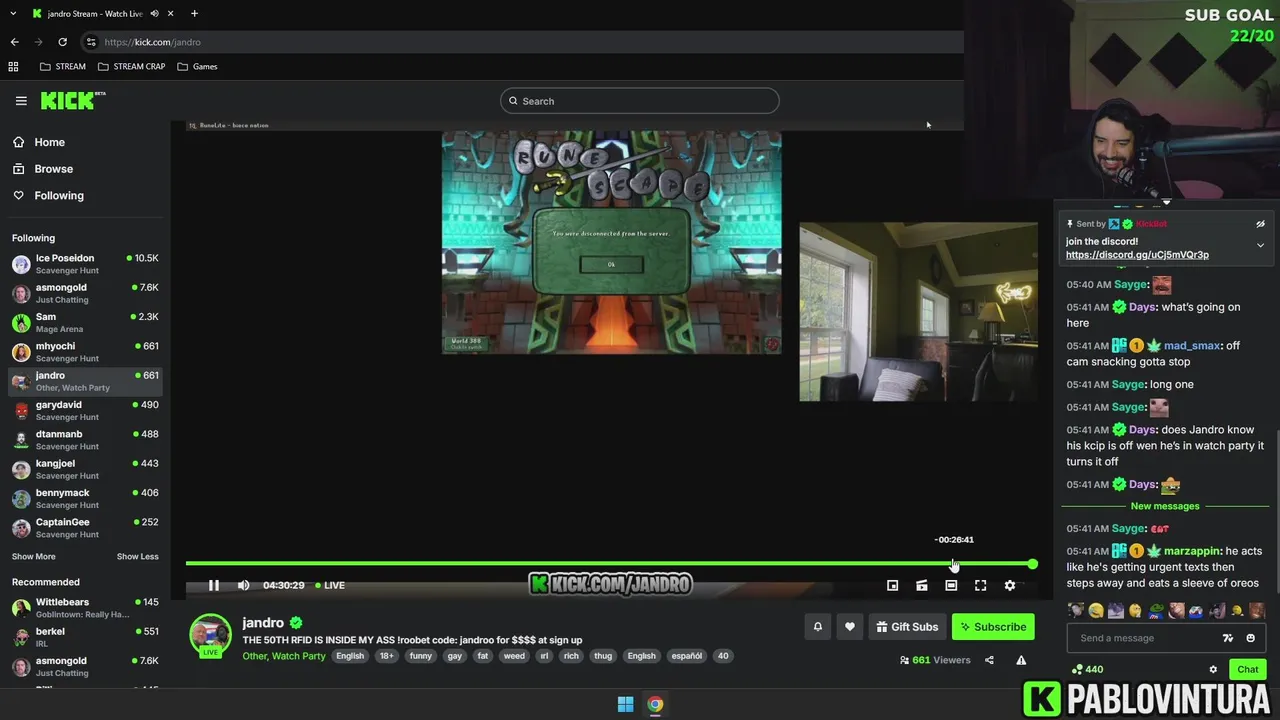
Task: Follow jandro with the heart button
Action: (850, 627)
